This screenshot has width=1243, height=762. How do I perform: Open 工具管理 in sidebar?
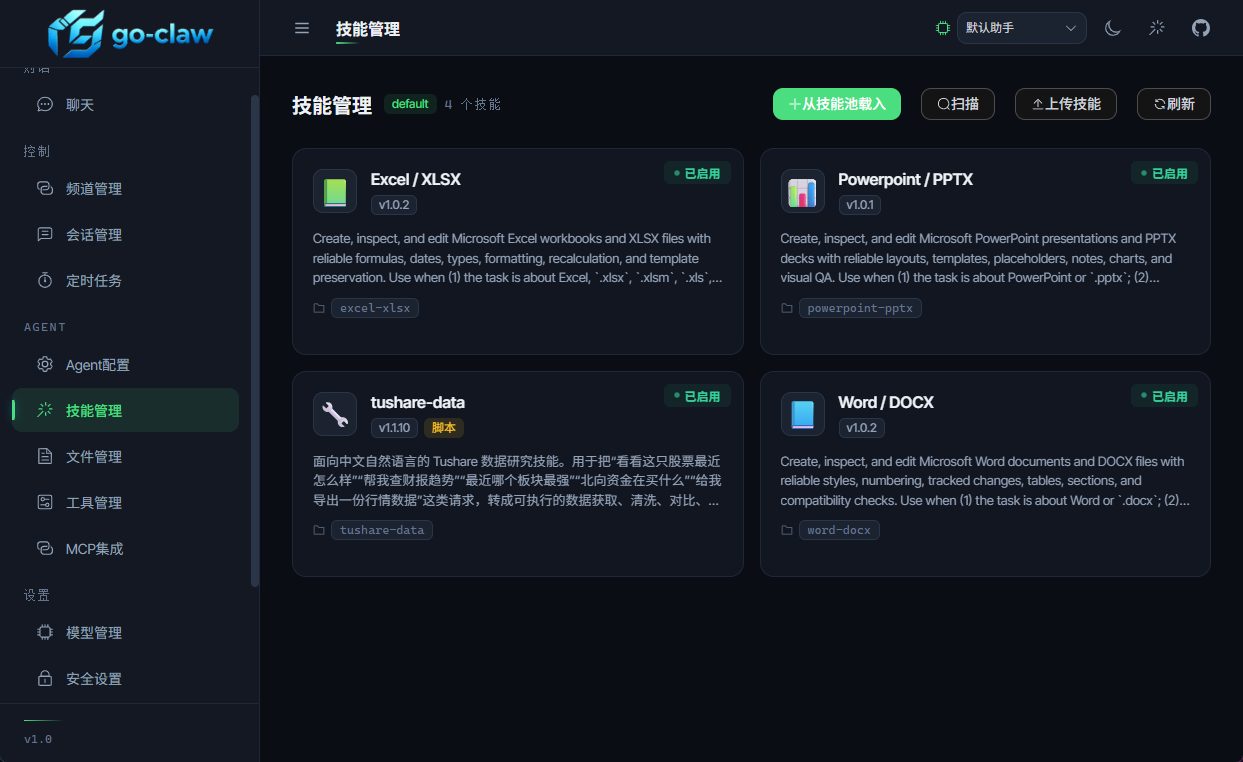(x=125, y=502)
